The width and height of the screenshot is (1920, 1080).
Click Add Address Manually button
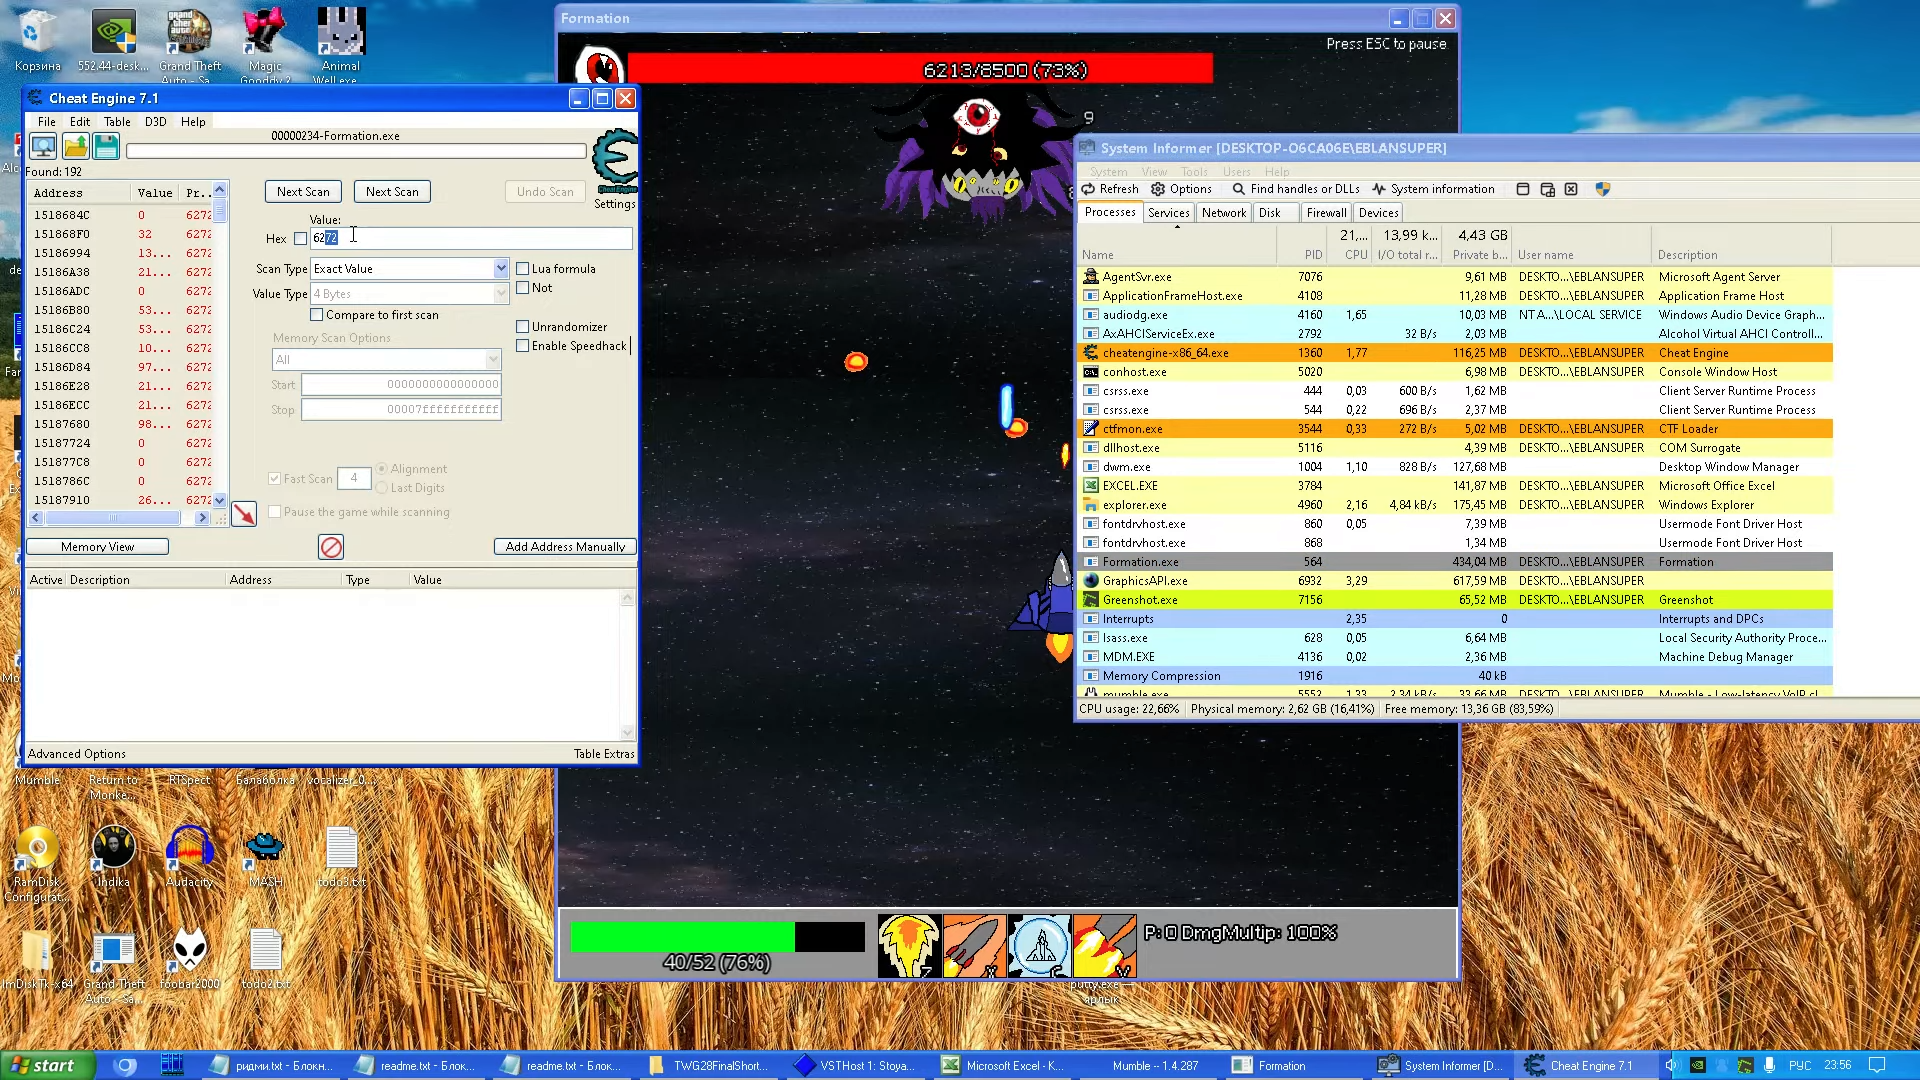(x=565, y=547)
